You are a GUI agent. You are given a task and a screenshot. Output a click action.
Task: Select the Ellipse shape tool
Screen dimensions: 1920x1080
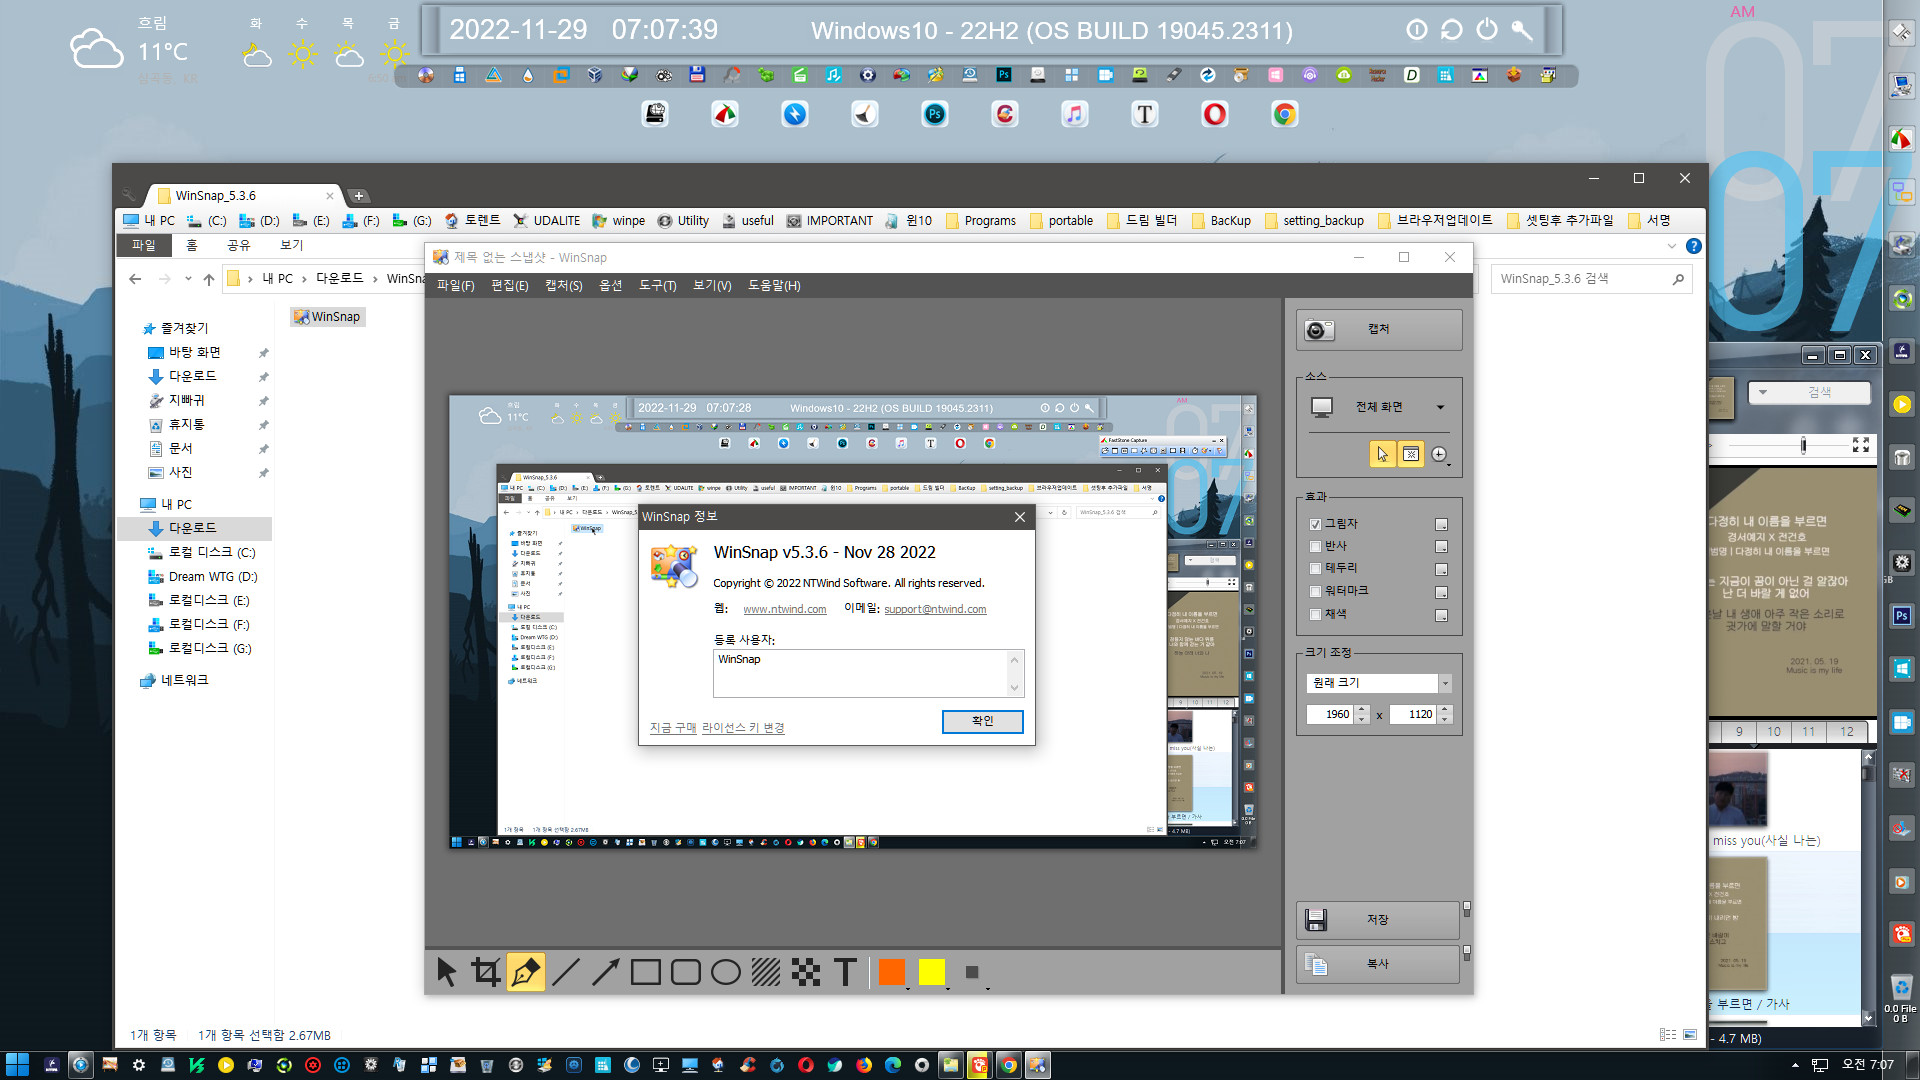[726, 972]
